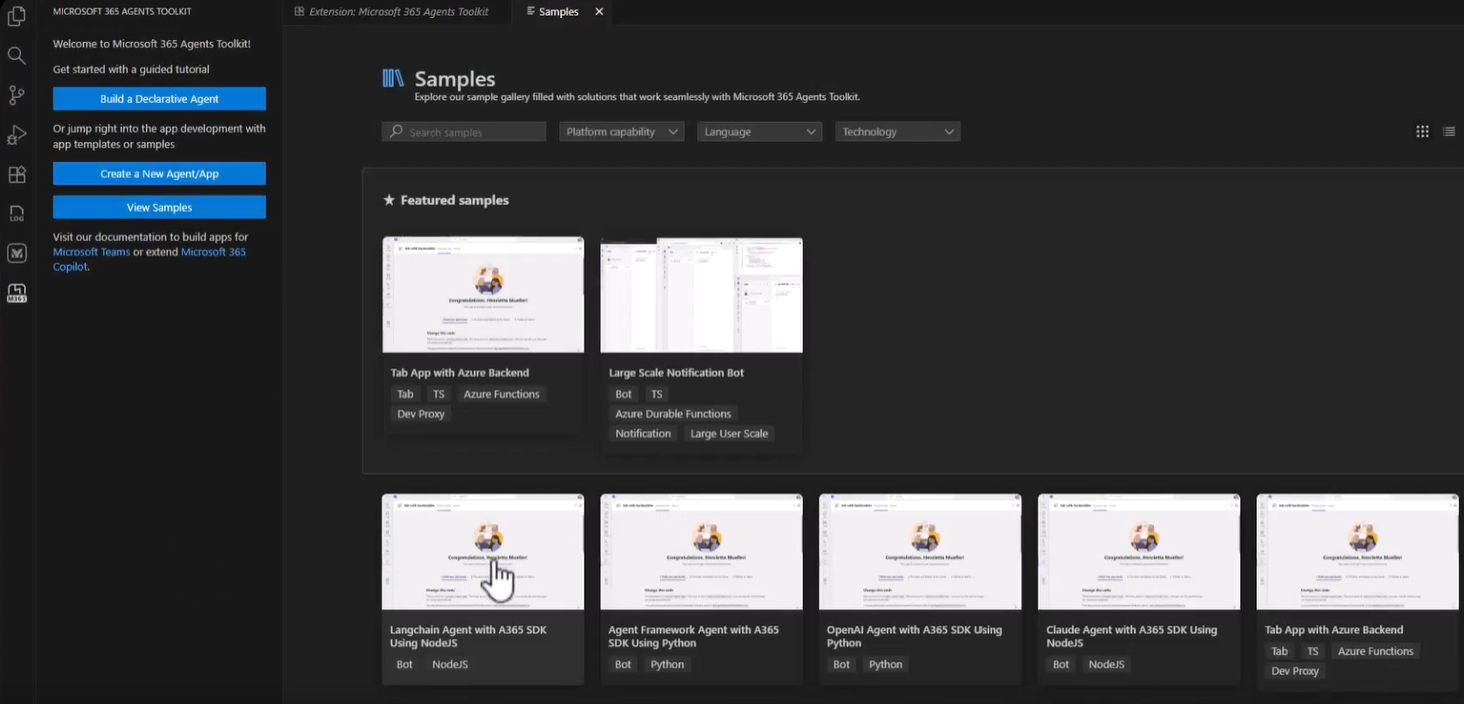Open the Technology filter dropdown

[x=897, y=131]
